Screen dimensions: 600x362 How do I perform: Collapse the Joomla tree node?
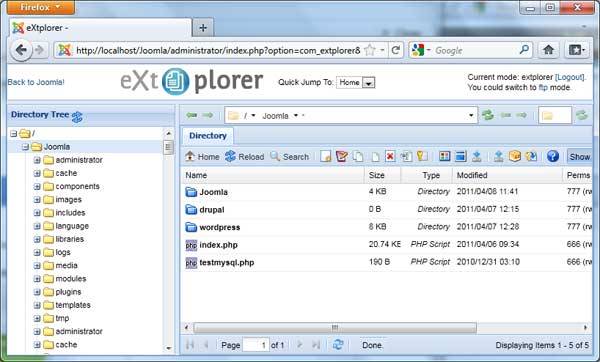point(25,147)
